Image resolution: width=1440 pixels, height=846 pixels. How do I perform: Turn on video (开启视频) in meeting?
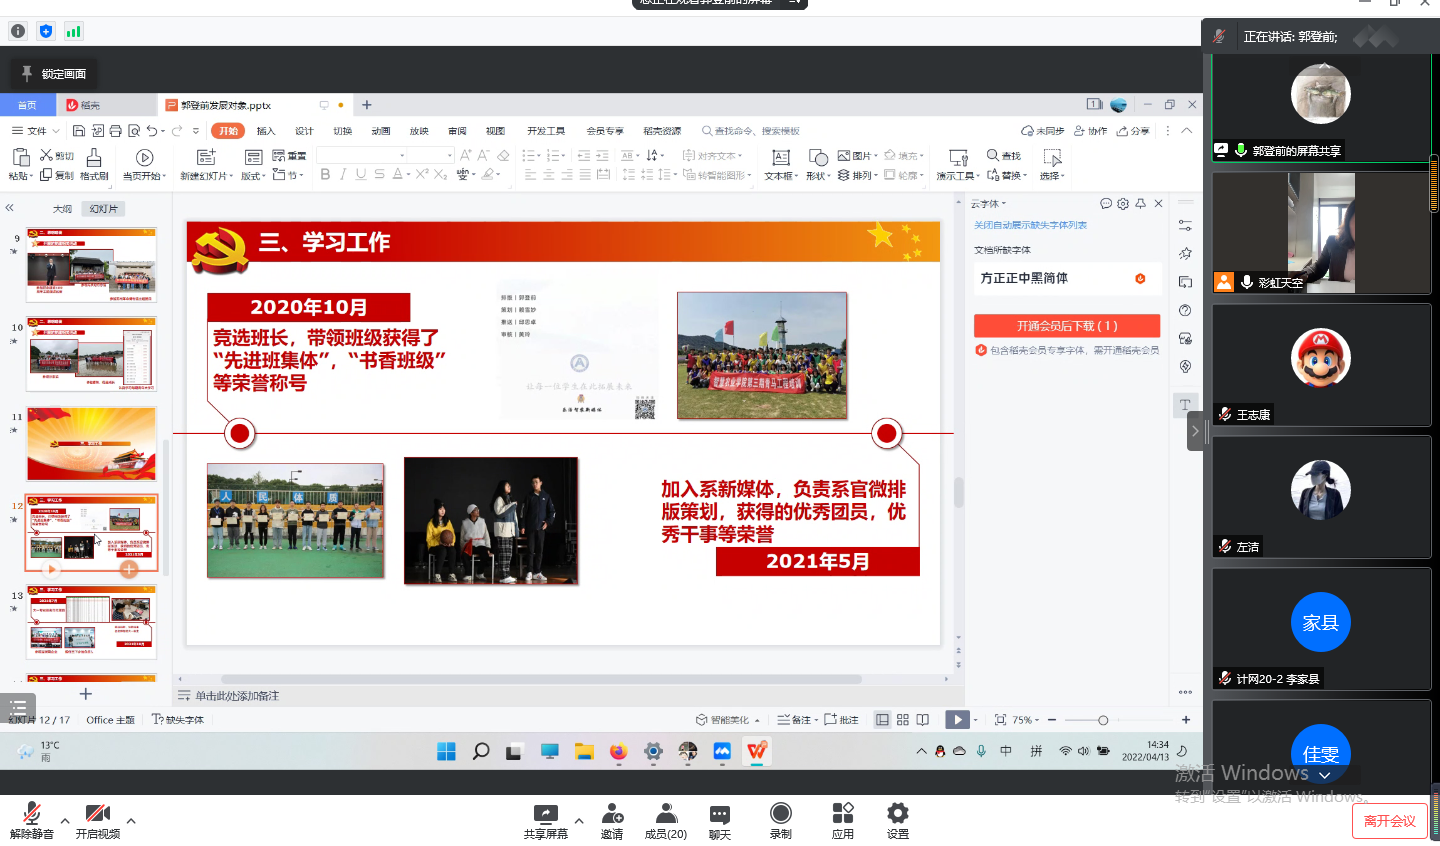click(98, 819)
